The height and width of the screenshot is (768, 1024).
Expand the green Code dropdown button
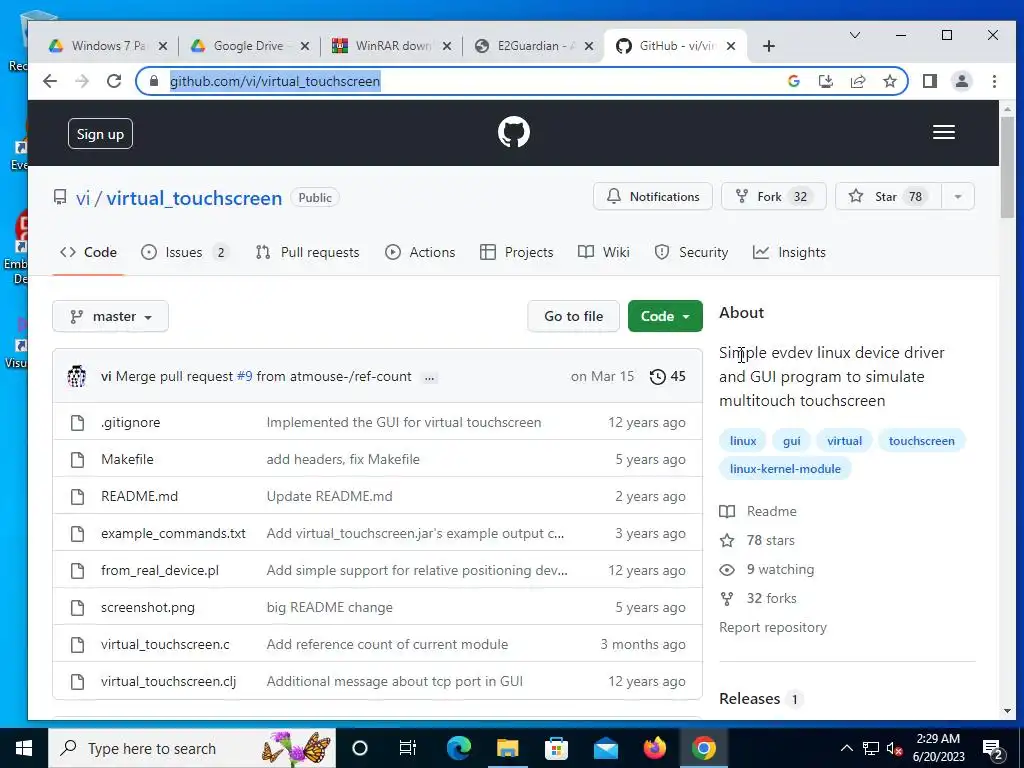[x=665, y=316]
